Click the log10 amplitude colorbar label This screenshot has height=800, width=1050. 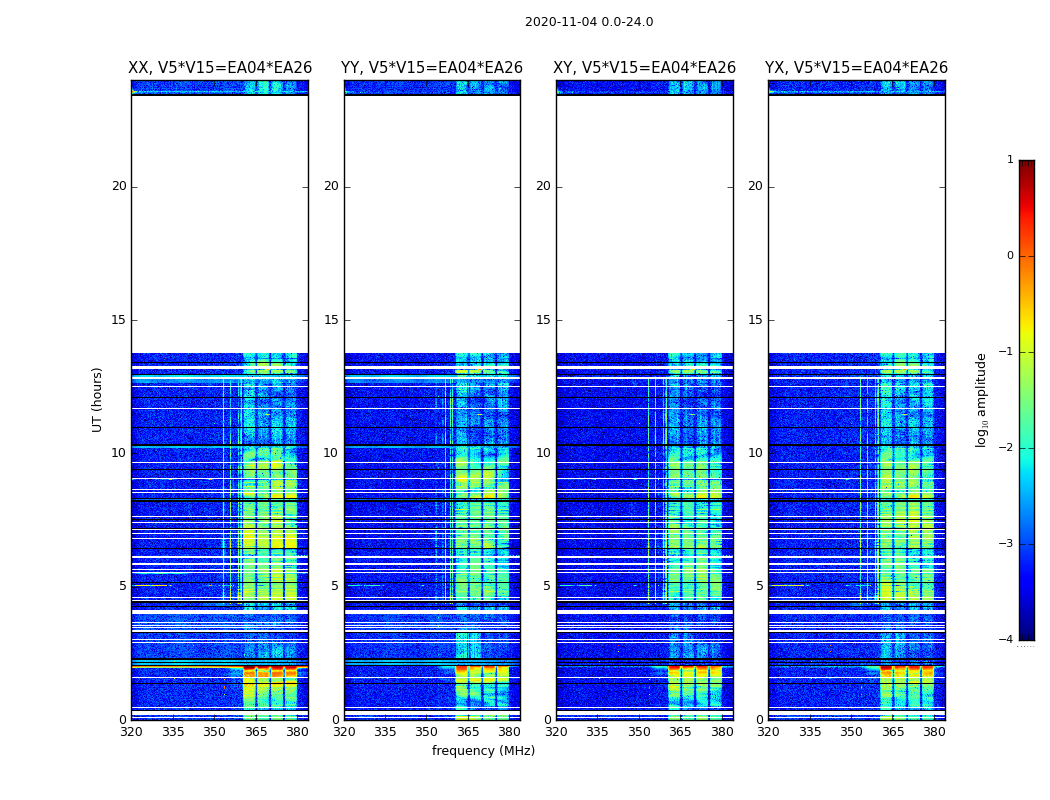(x=981, y=400)
